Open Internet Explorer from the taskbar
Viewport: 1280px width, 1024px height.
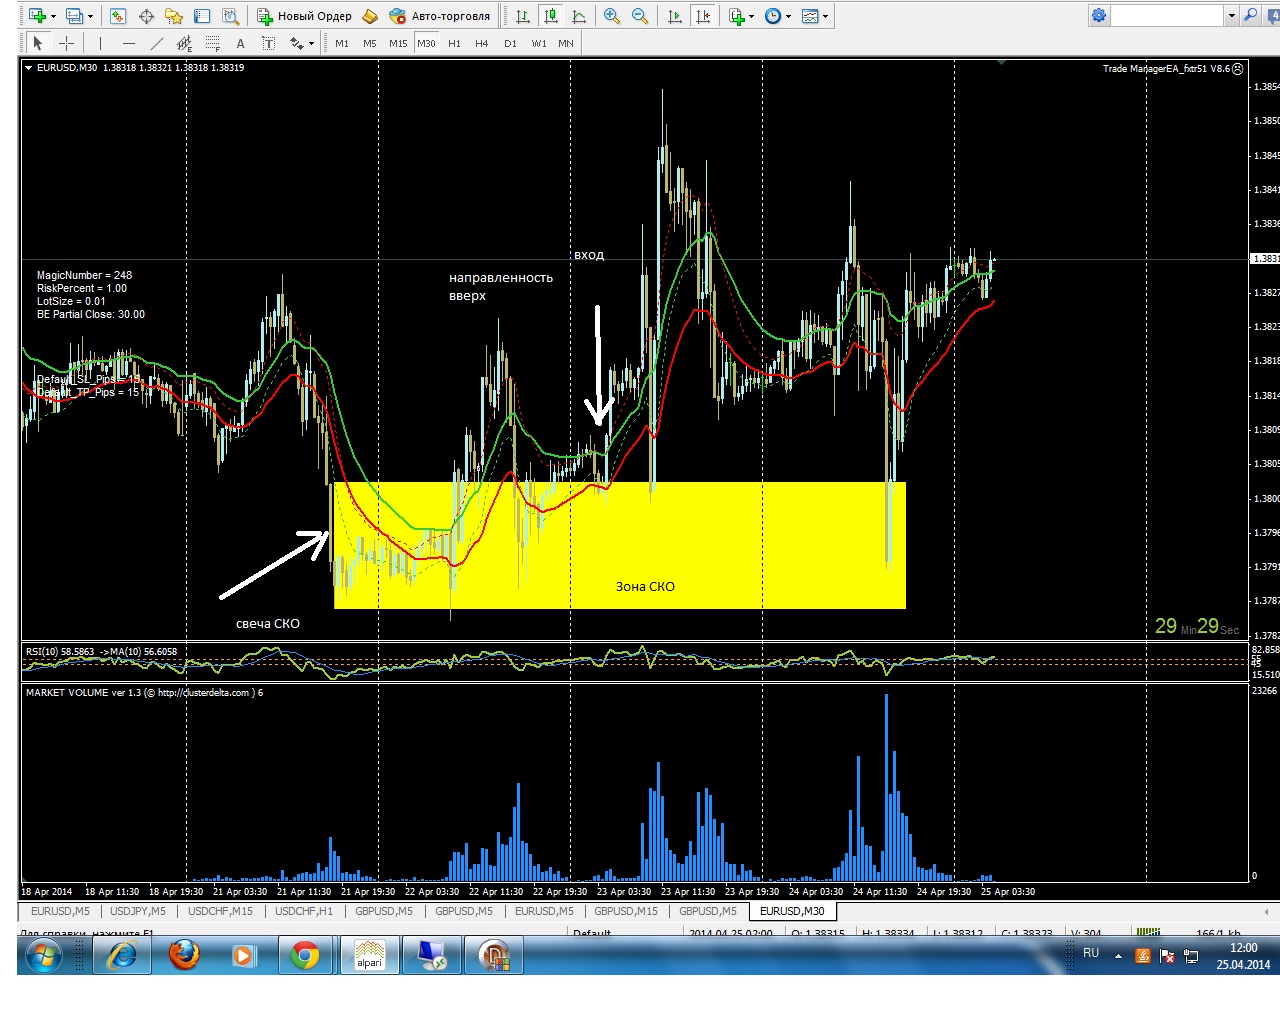(x=122, y=955)
